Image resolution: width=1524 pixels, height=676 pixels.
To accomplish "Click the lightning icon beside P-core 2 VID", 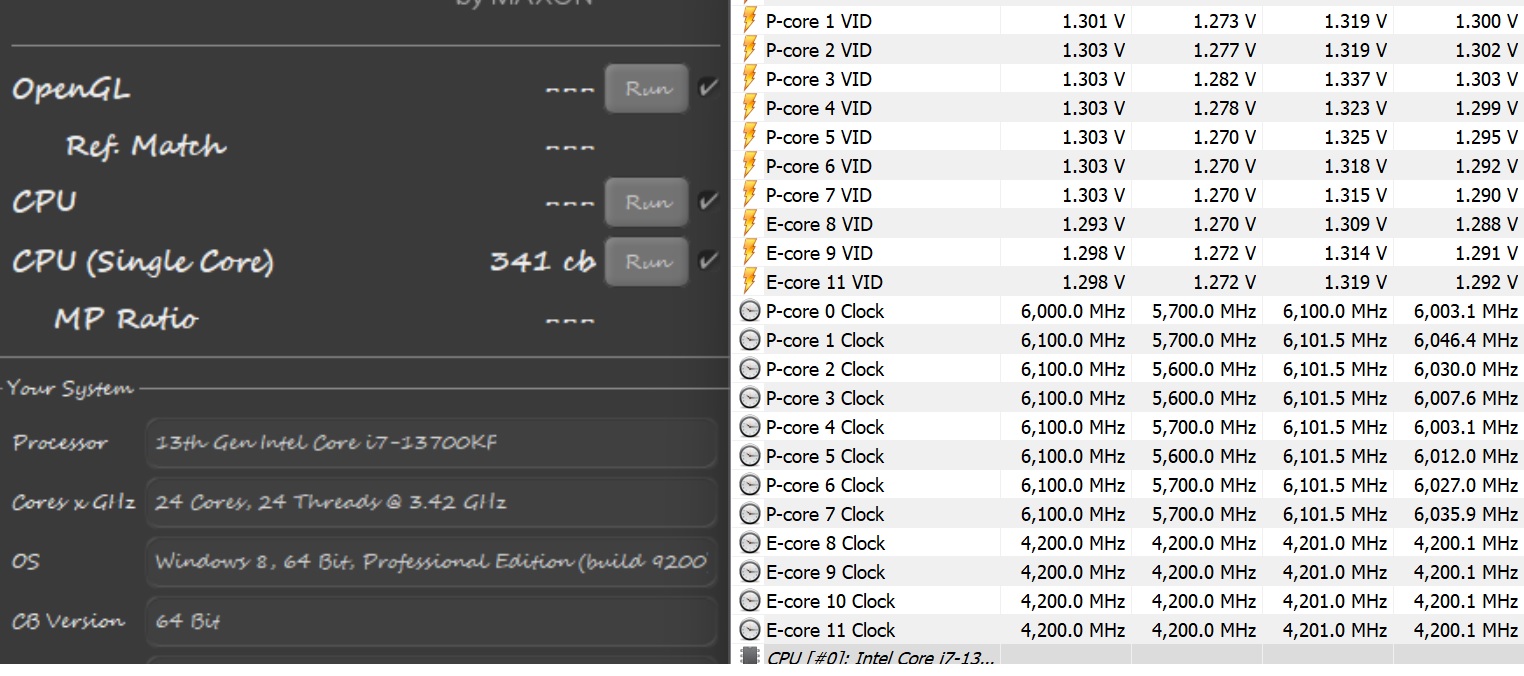I will point(749,50).
